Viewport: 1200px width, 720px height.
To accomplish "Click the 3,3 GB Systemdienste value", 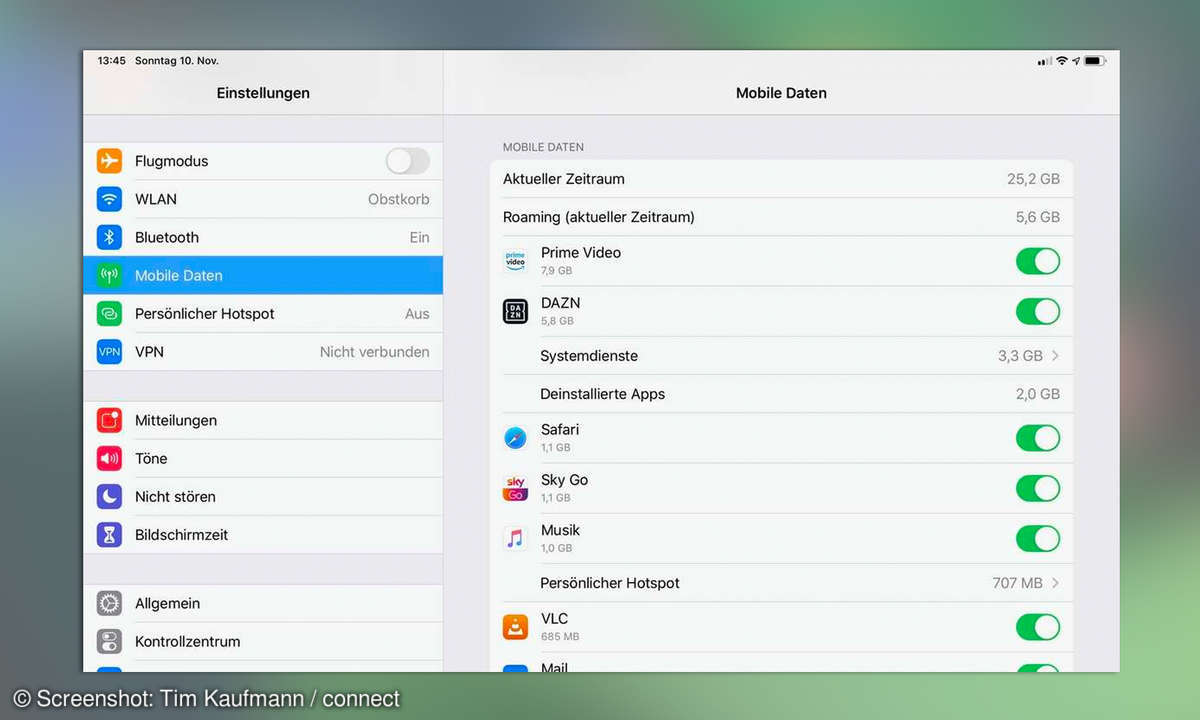I will (1020, 356).
